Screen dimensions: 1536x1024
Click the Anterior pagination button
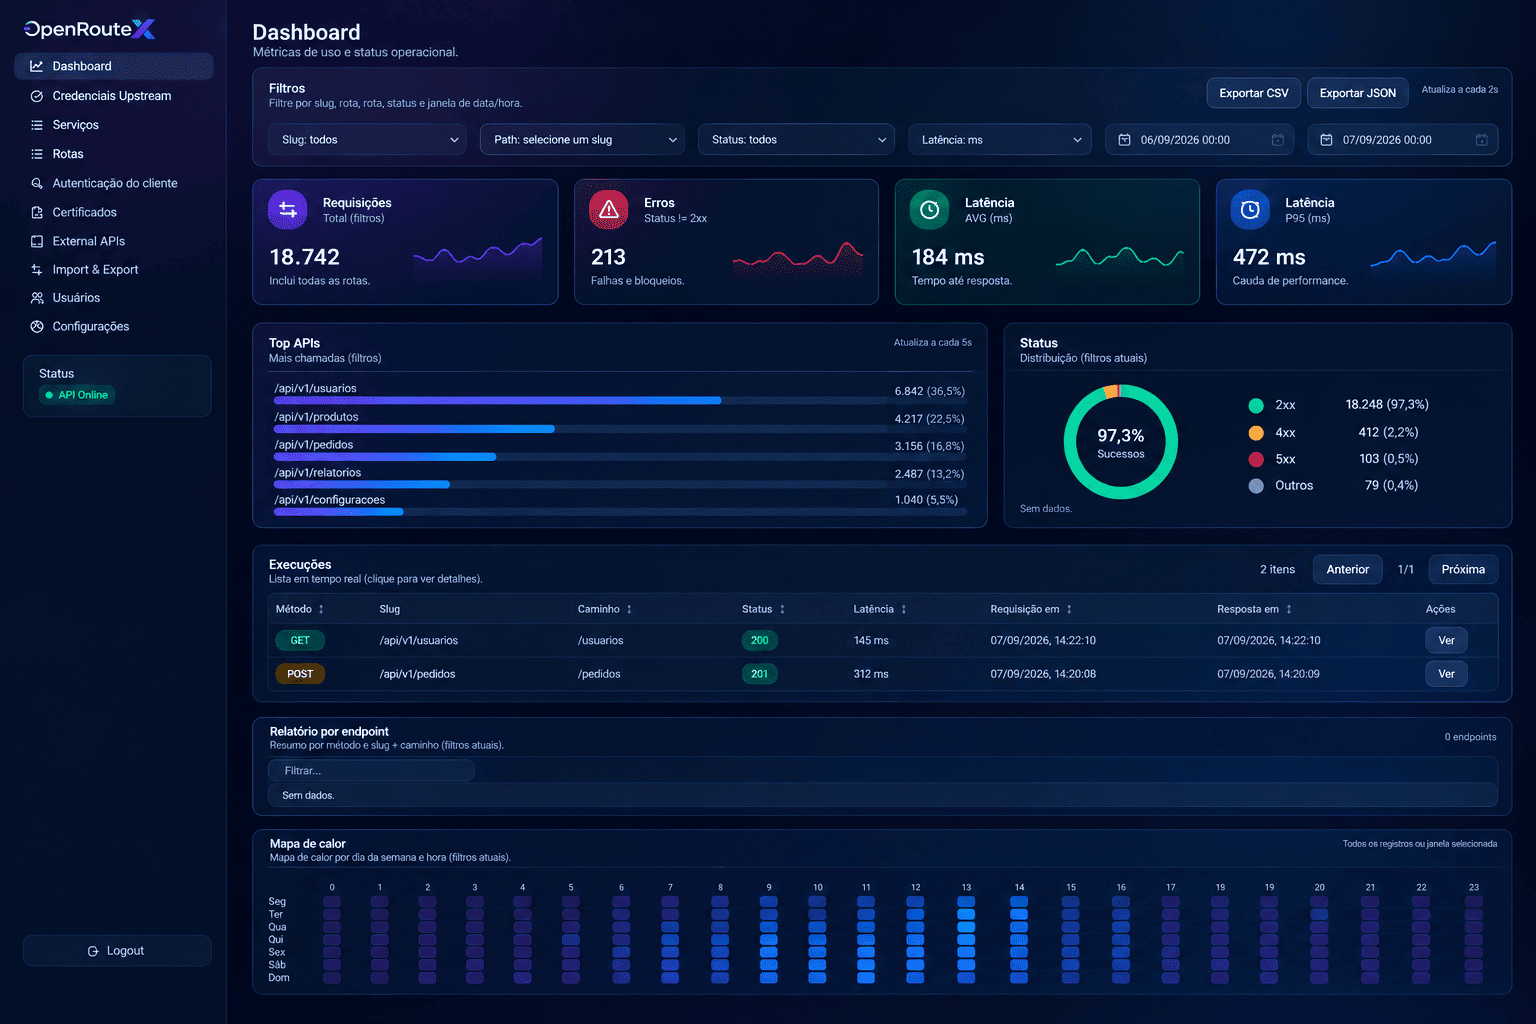tap(1348, 569)
